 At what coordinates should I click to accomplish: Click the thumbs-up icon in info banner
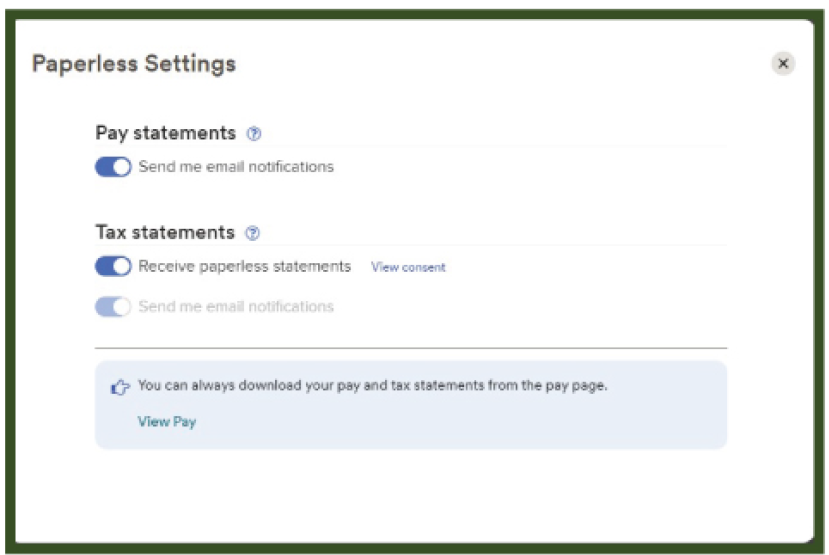[x=120, y=387]
